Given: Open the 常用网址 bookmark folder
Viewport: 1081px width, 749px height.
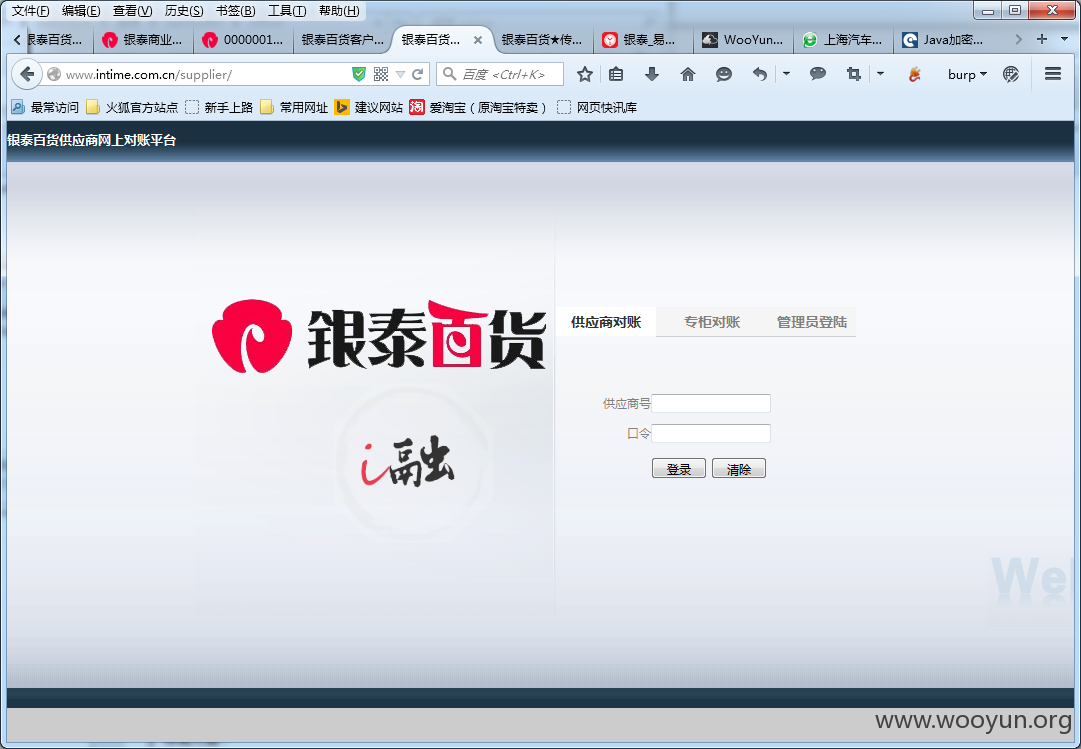Looking at the screenshot, I should 294,108.
